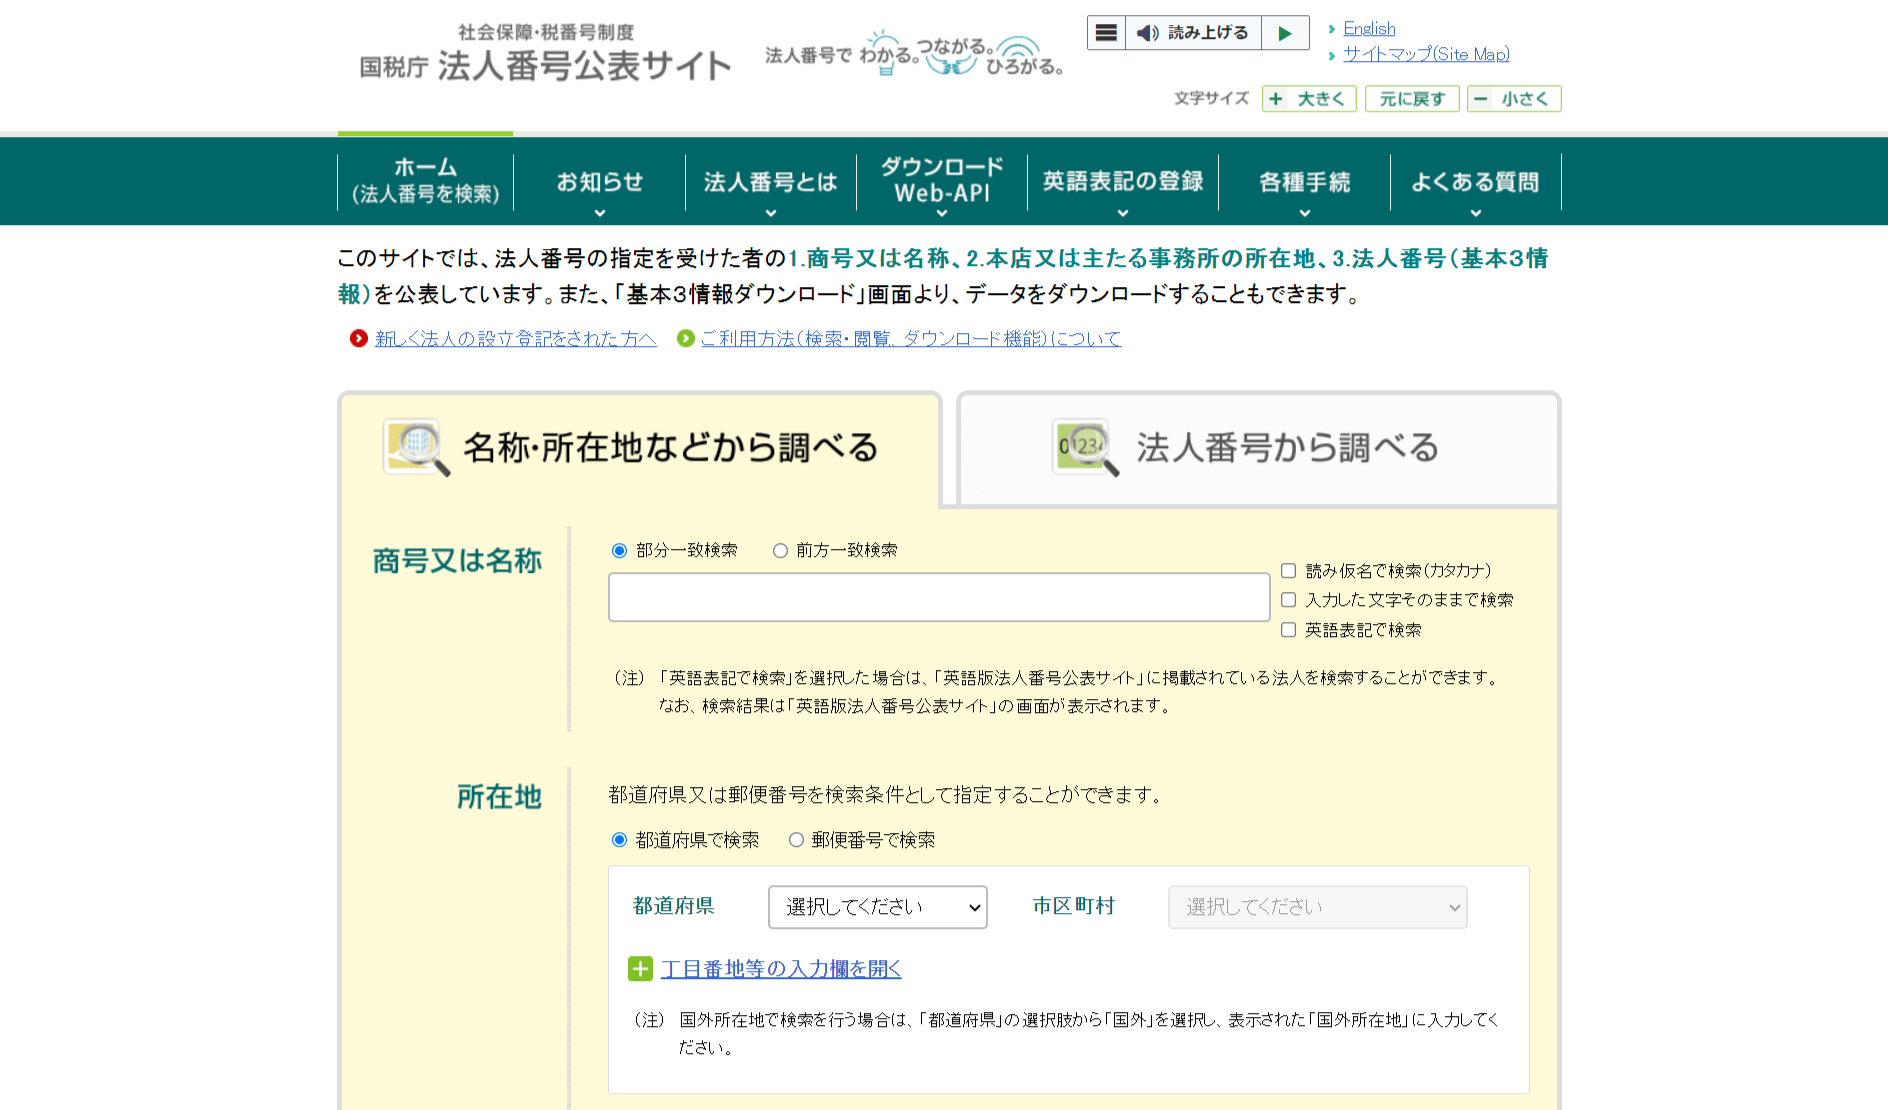The width and height of the screenshot is (1888, 1110).
Task: Expand the よくある質問 navigation menu
Action: pyautogui.click(x=1476, y=182)
